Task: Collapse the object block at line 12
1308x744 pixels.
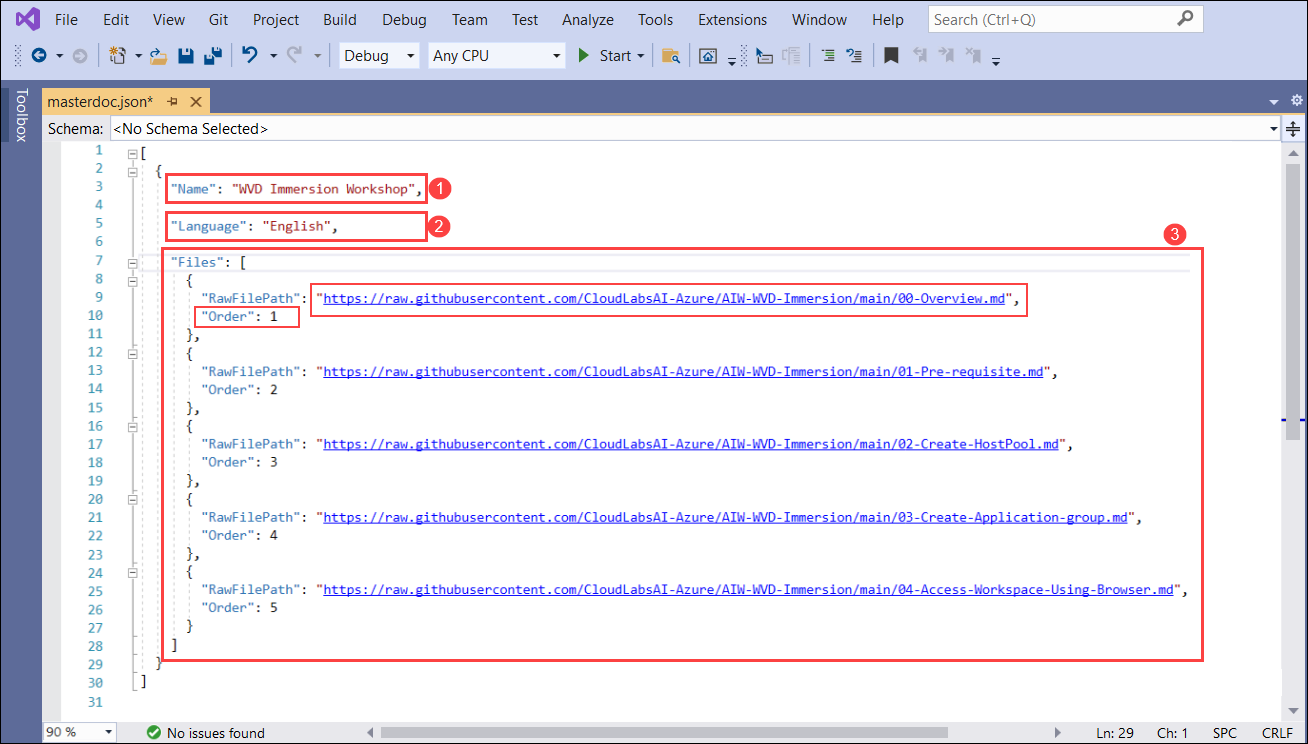Action: (132, 353)
